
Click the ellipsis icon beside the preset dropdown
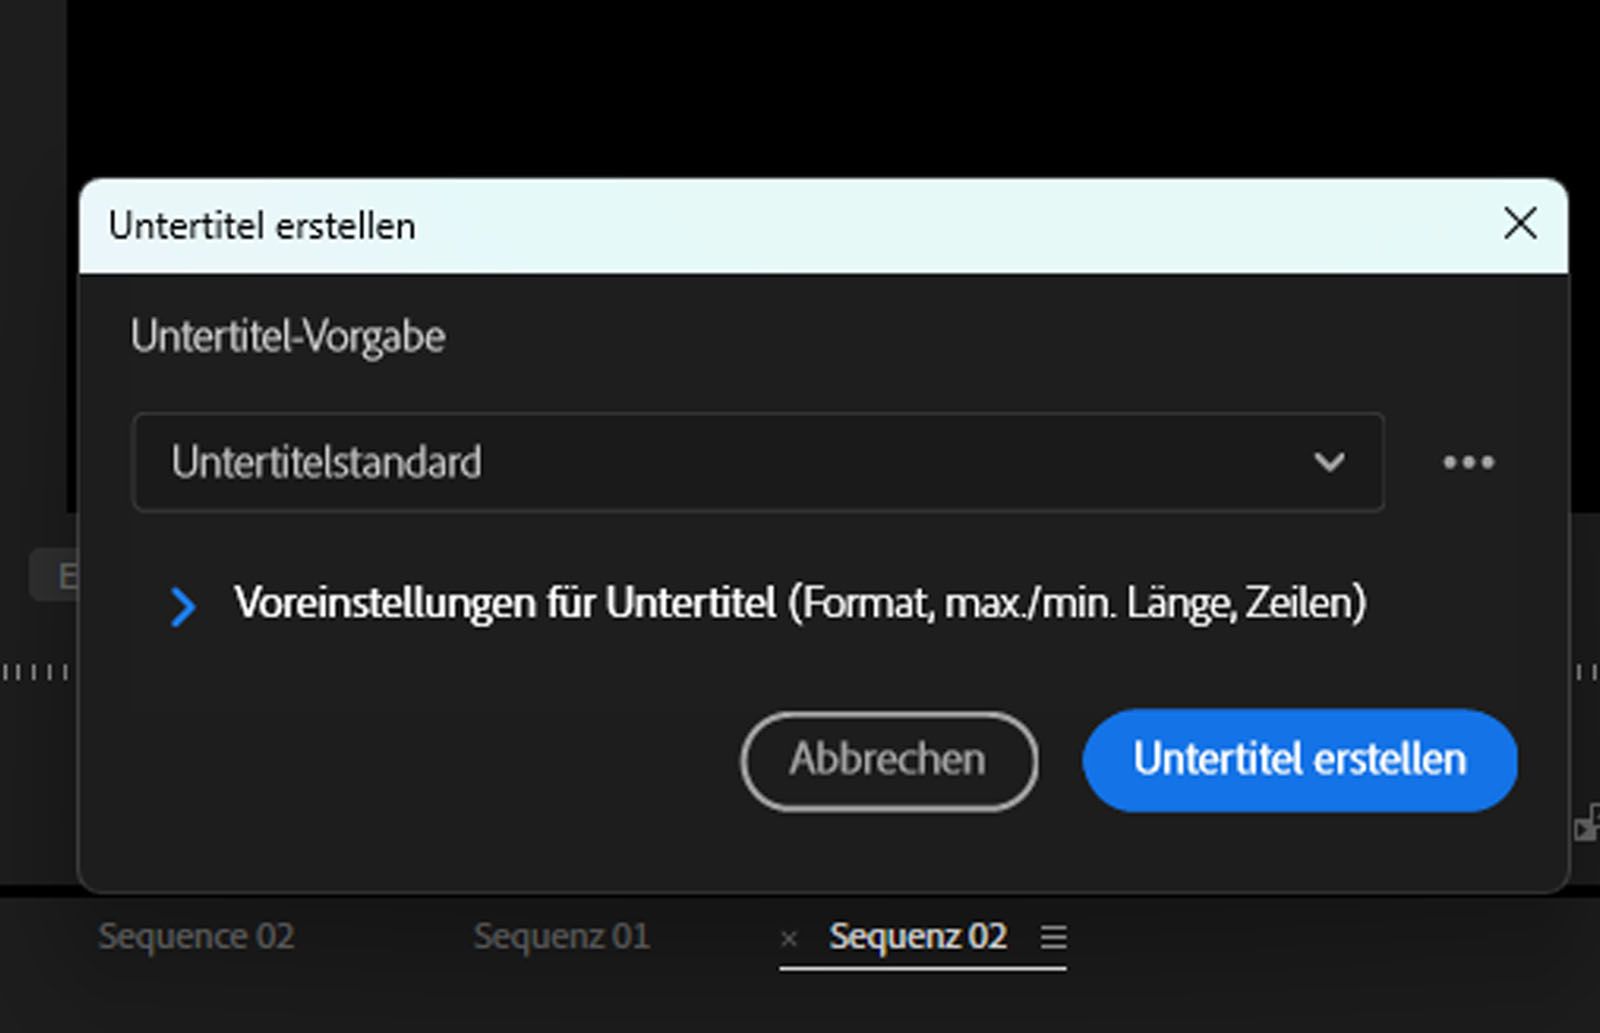[1469, 461]
